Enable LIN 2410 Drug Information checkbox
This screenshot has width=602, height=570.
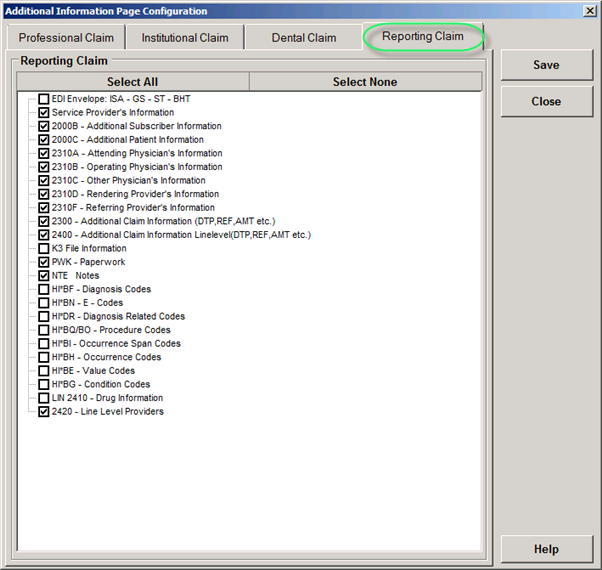click(44, 398)
